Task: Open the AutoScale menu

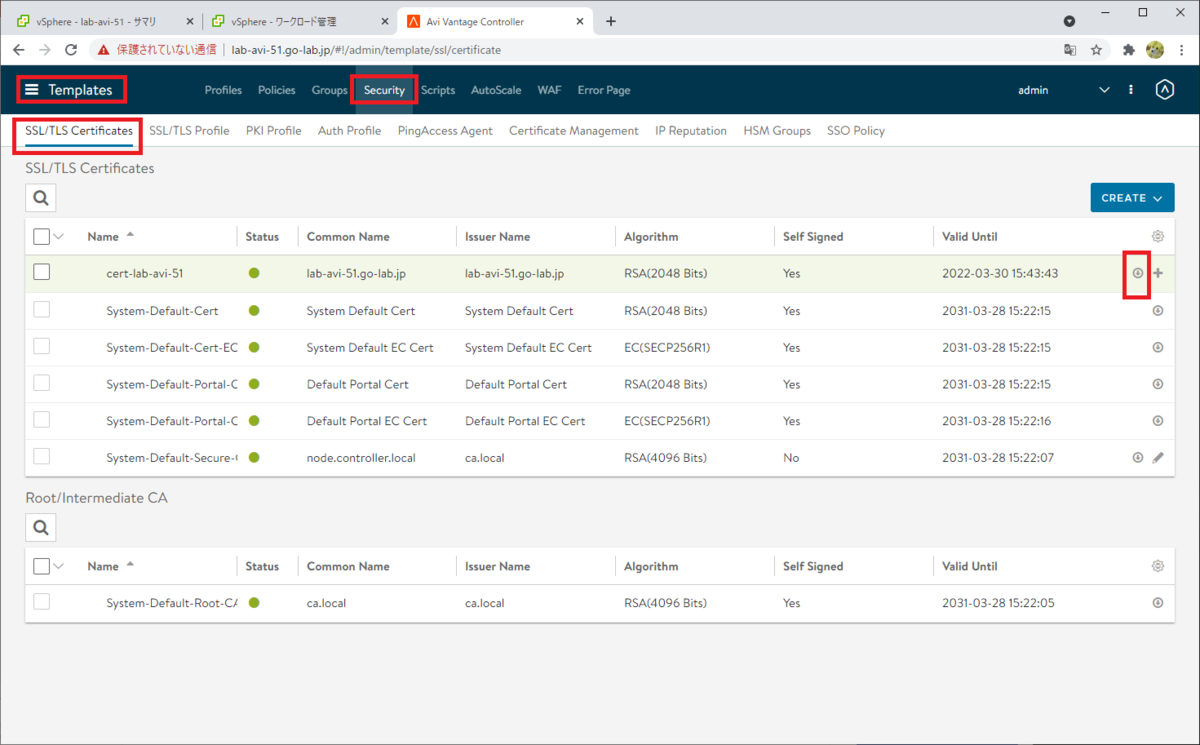Action: 496,90
